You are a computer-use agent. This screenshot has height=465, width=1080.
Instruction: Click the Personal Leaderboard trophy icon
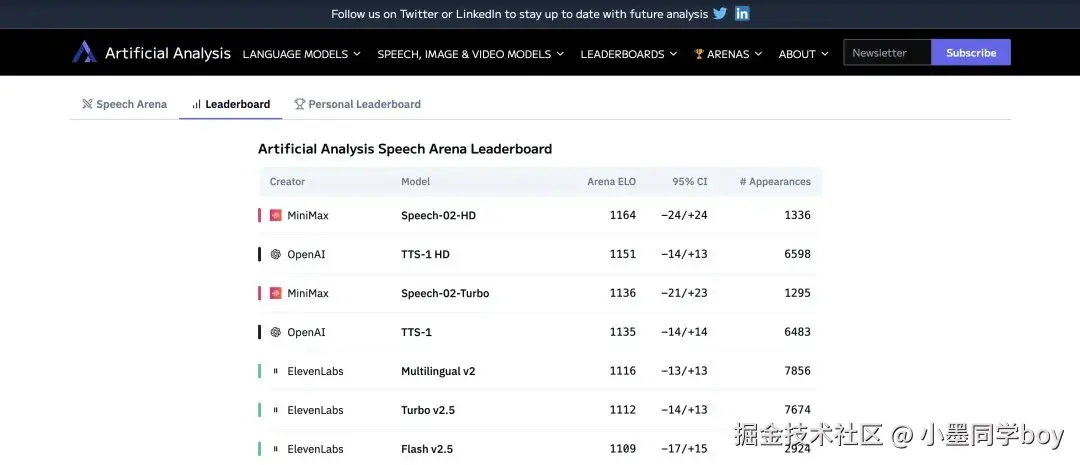coord(300,104)
